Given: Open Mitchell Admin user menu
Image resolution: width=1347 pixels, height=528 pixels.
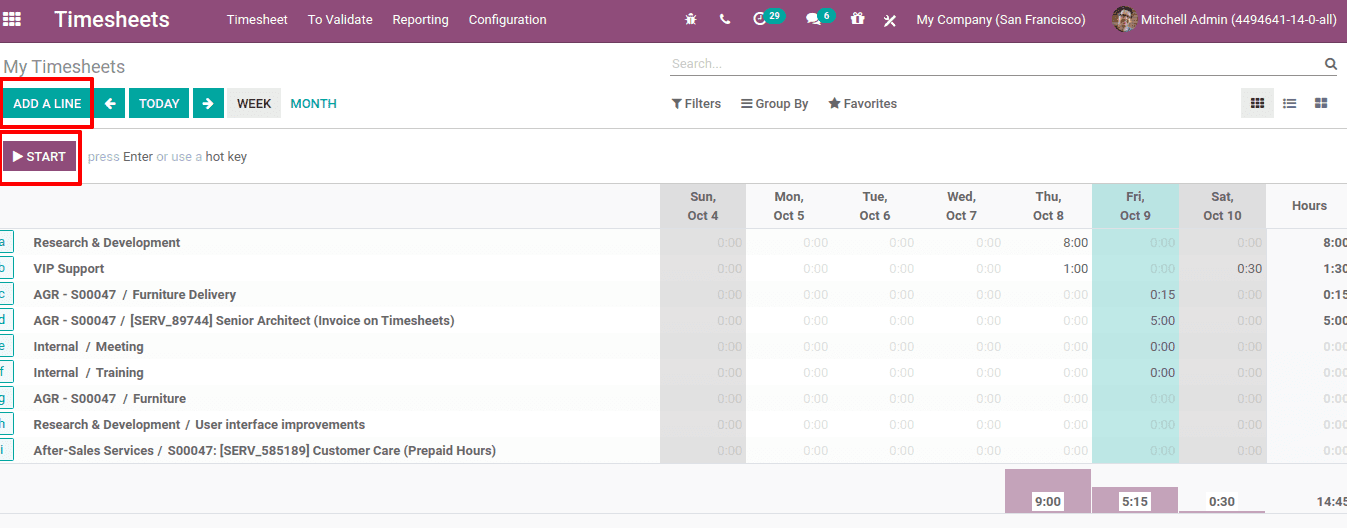Looking at the screenshot, I should point(1225,19).
